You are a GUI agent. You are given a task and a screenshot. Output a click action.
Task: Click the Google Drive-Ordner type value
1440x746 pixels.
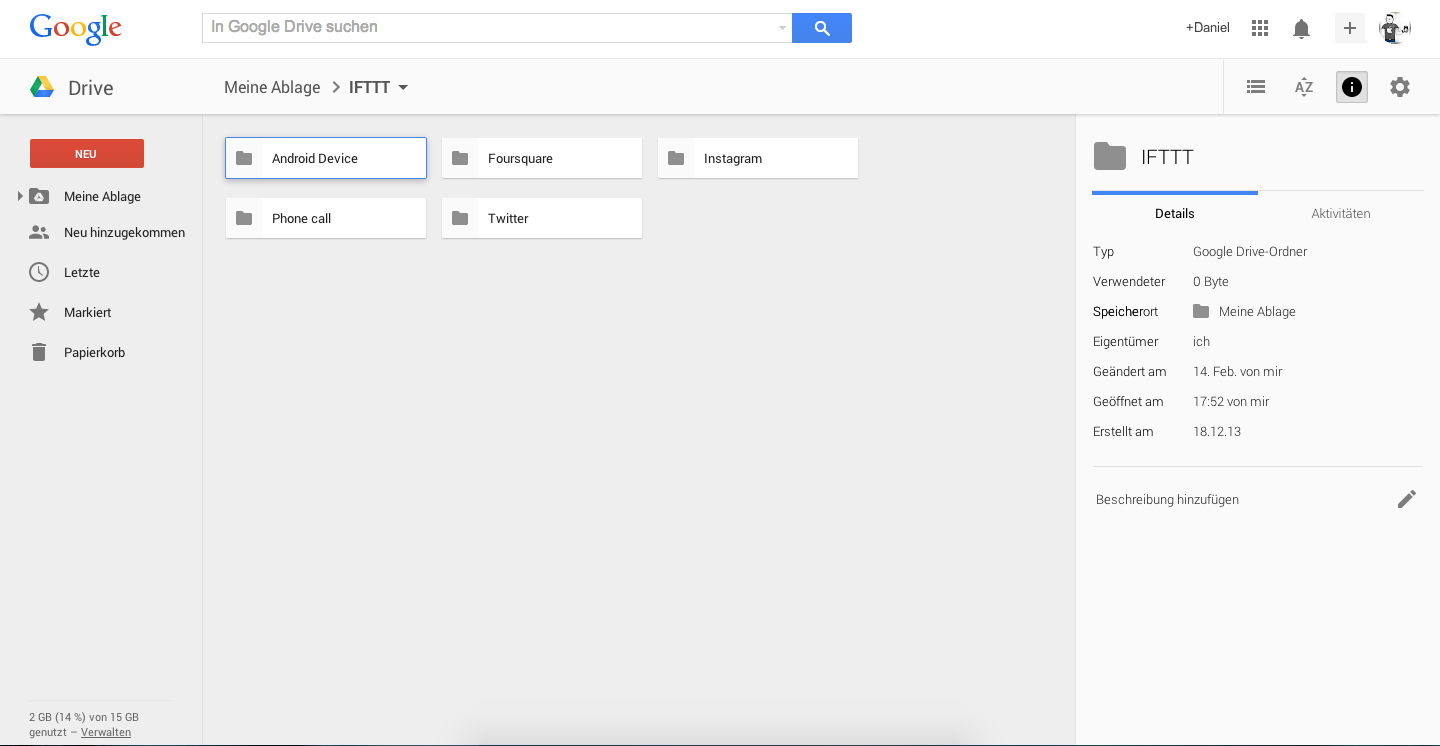pos(1250,251)
